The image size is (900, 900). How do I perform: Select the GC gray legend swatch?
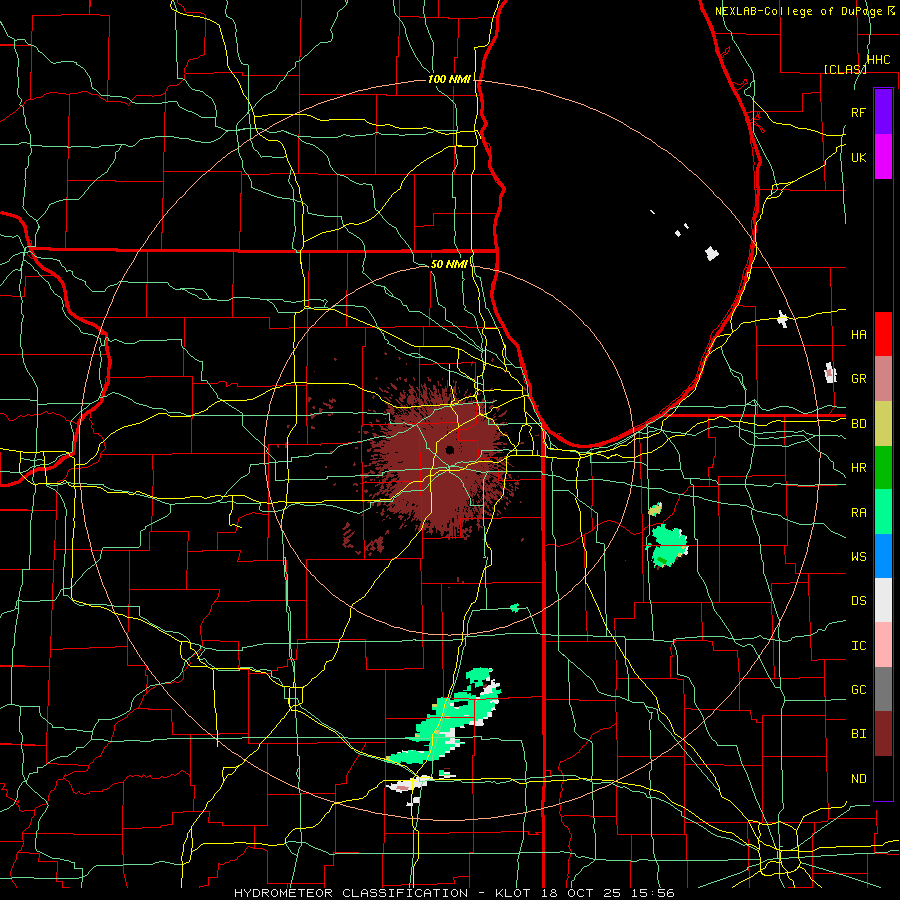[883, 689]
